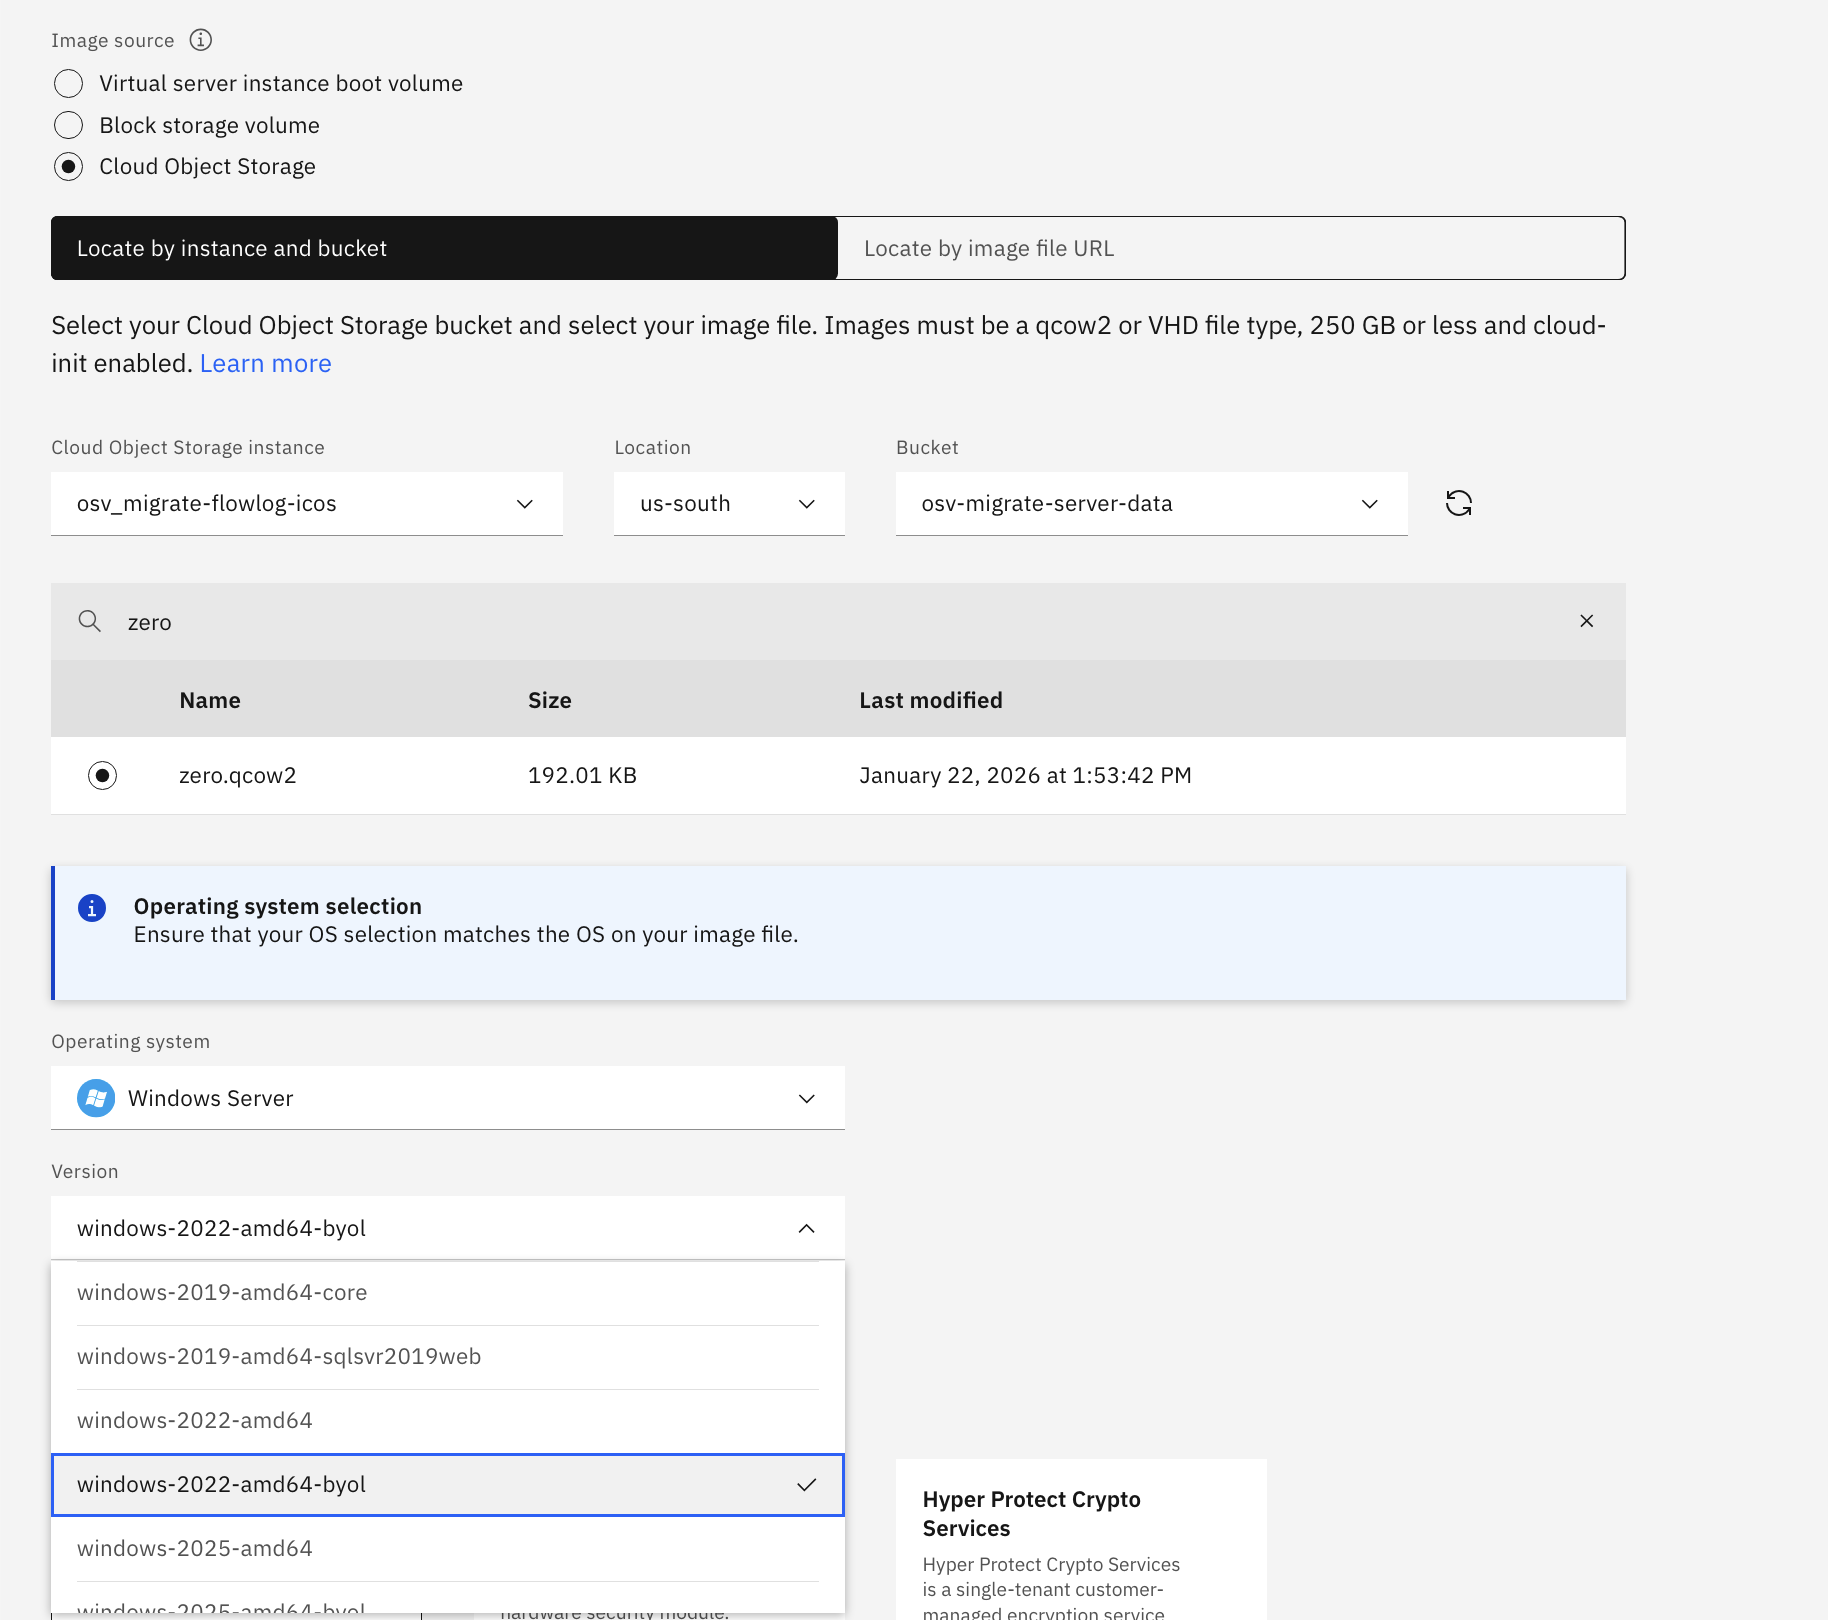Clear the zero search text
Viewport: 1828px width, 1620px height.
coord(1587,621)
